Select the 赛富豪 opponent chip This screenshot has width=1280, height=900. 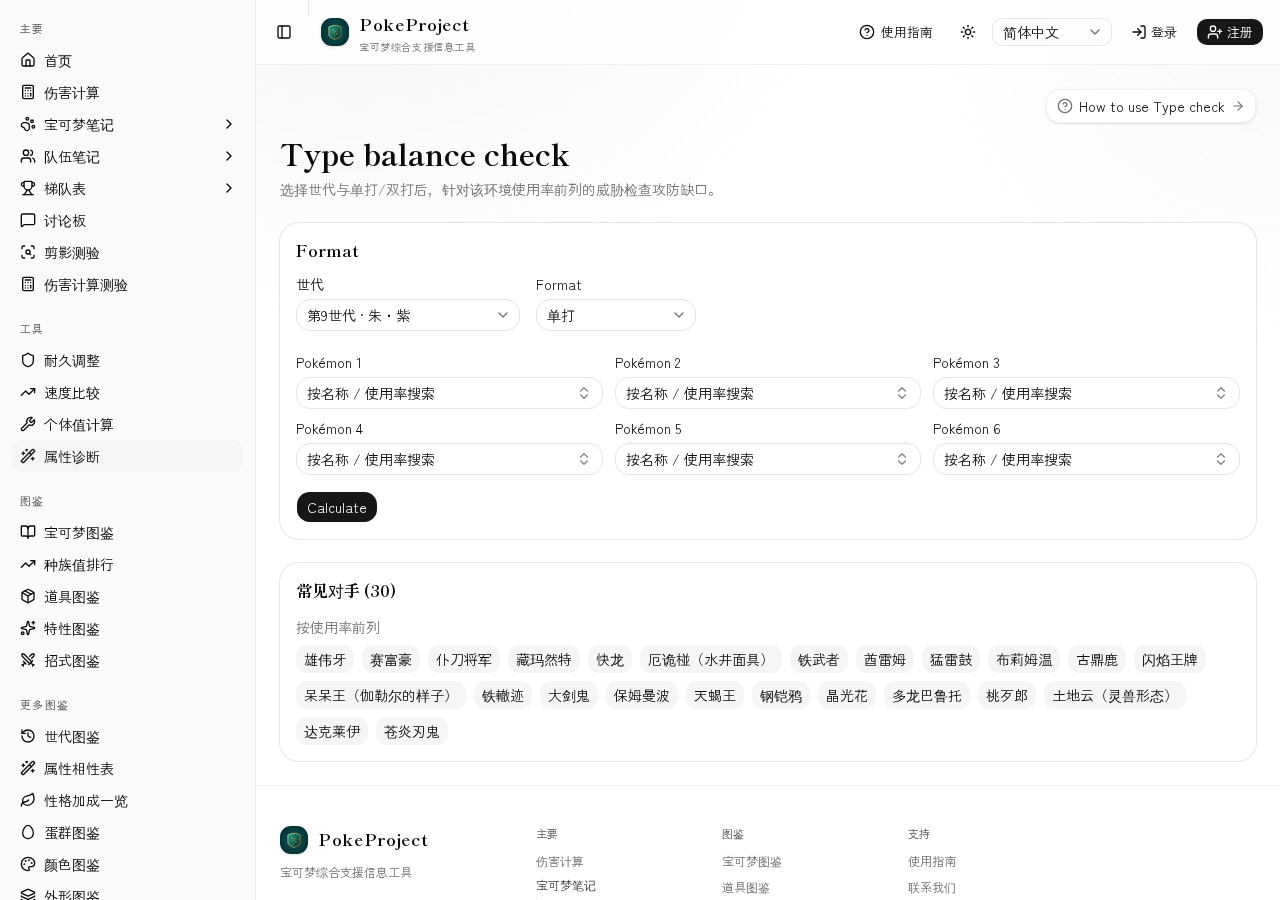coord(391,659)
